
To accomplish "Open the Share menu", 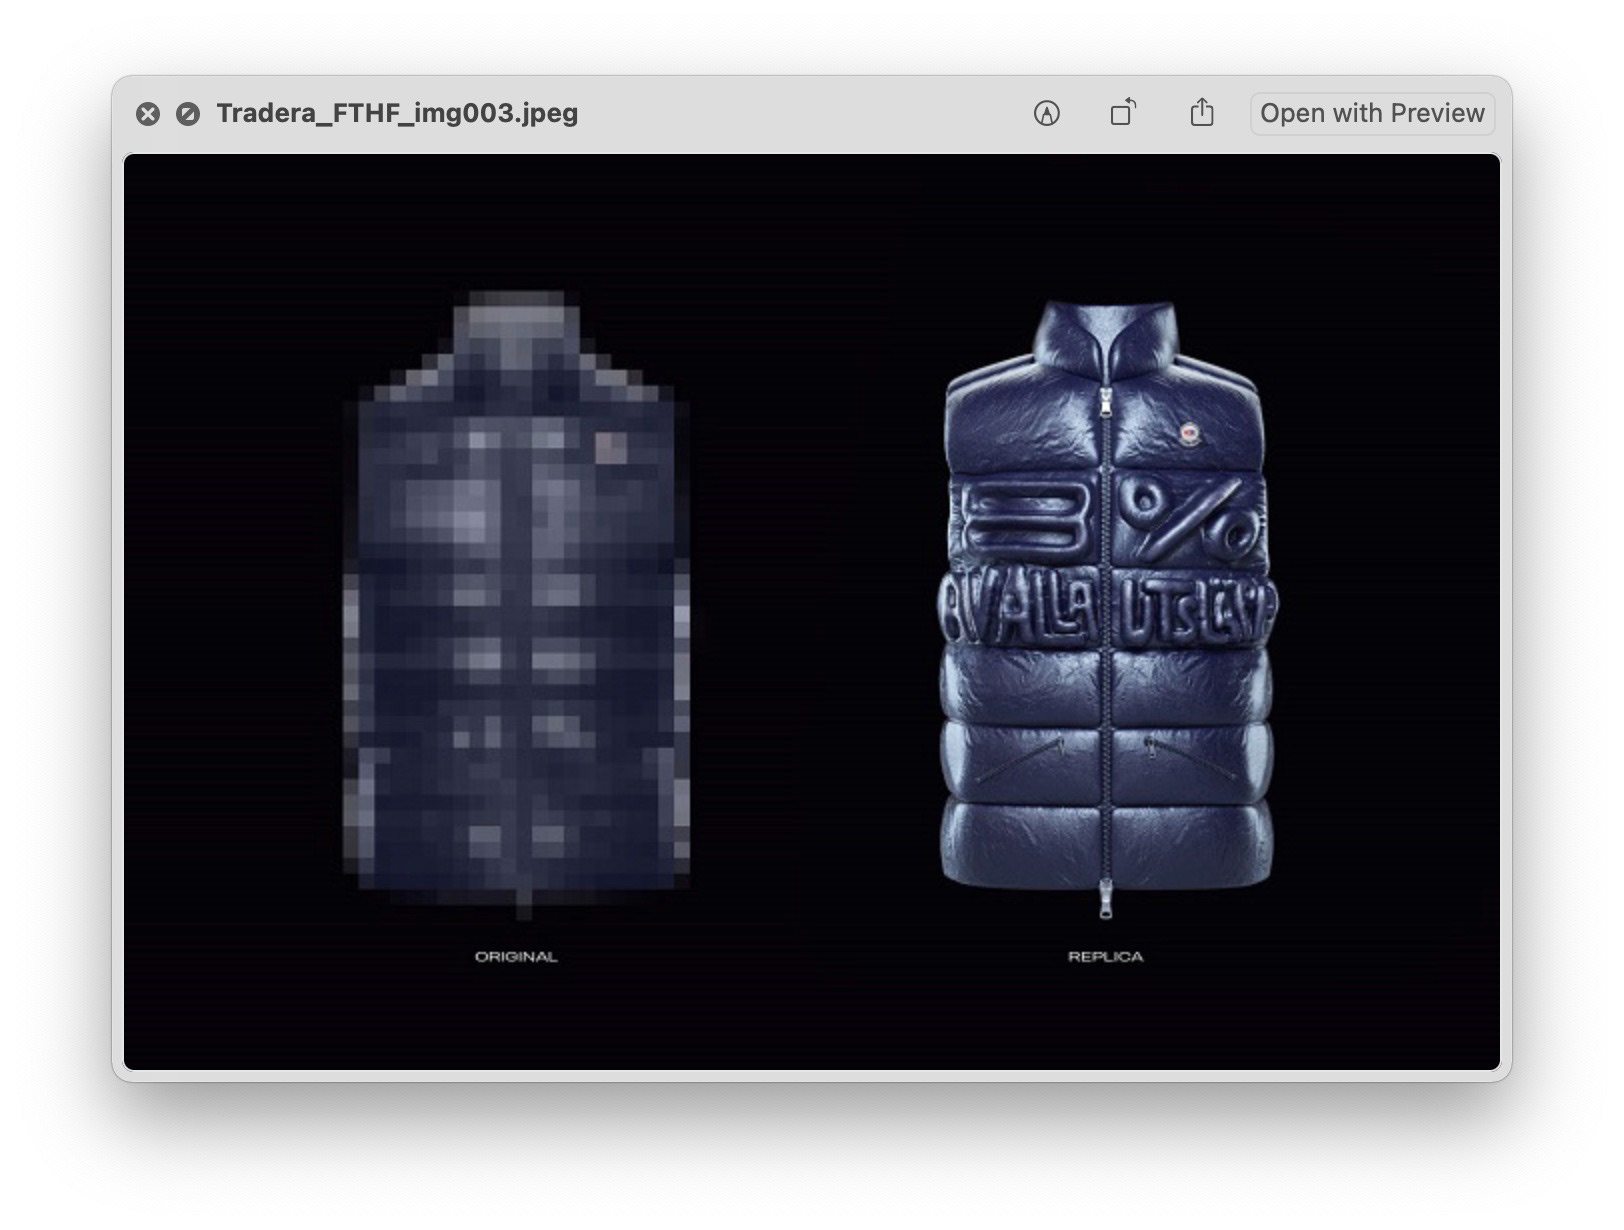I will coord(1202,112).
